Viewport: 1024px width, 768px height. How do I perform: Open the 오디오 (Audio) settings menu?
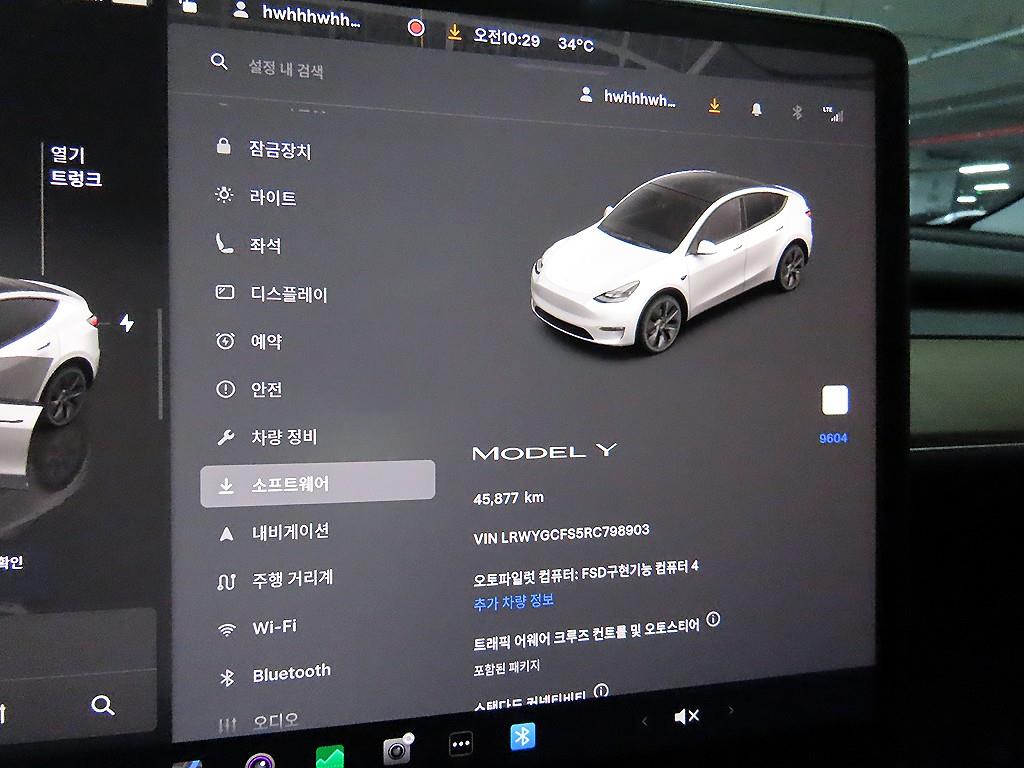click(259, 722)
